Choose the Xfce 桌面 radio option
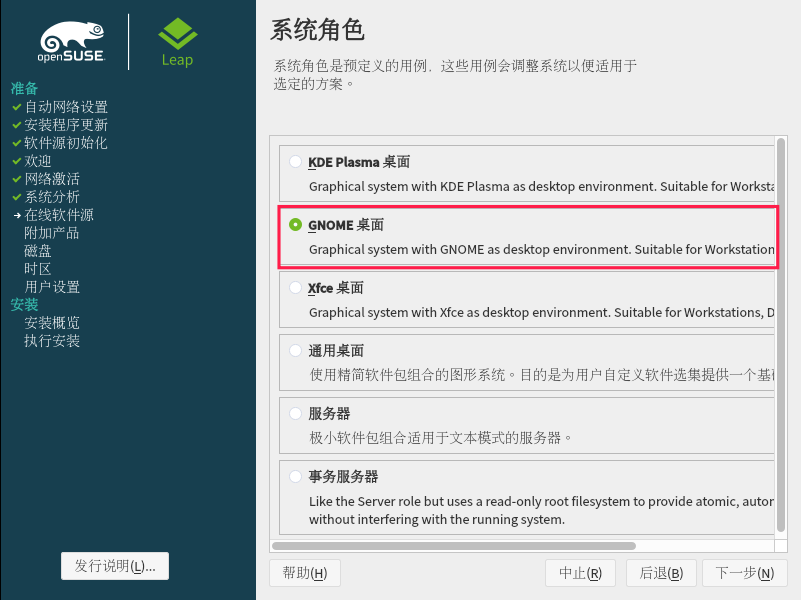The width and height of the screenshot is (801, 600). click(295, 287)
